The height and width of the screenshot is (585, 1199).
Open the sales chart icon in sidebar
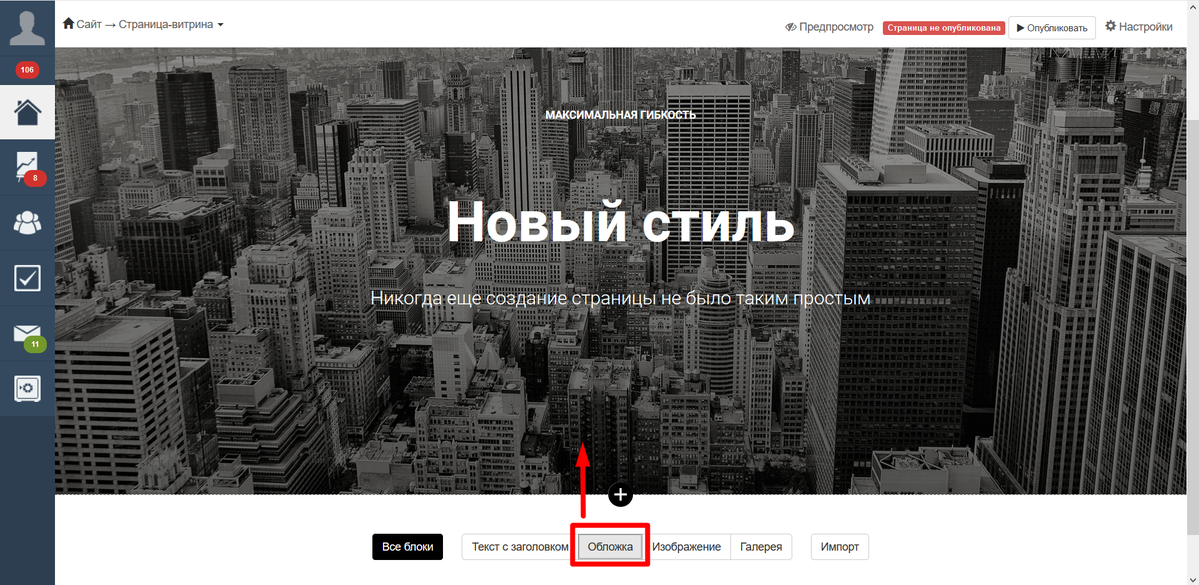[x=28, y=167]
